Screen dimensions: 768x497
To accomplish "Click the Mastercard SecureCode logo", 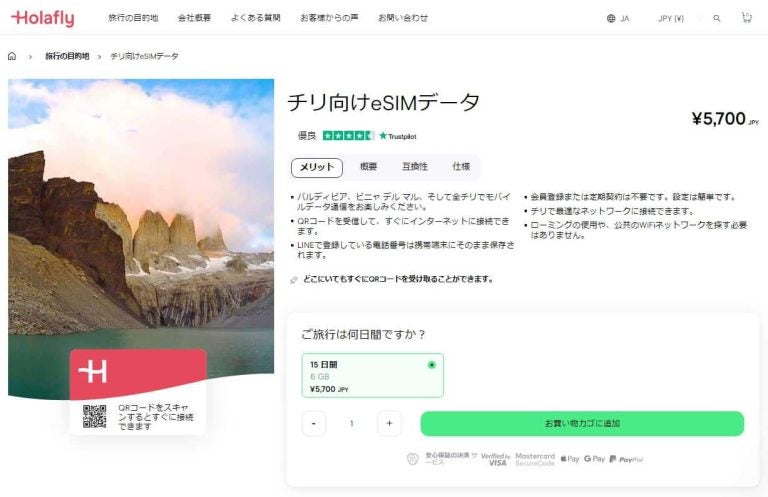I will pyautogui.click(x=535, y=459).
